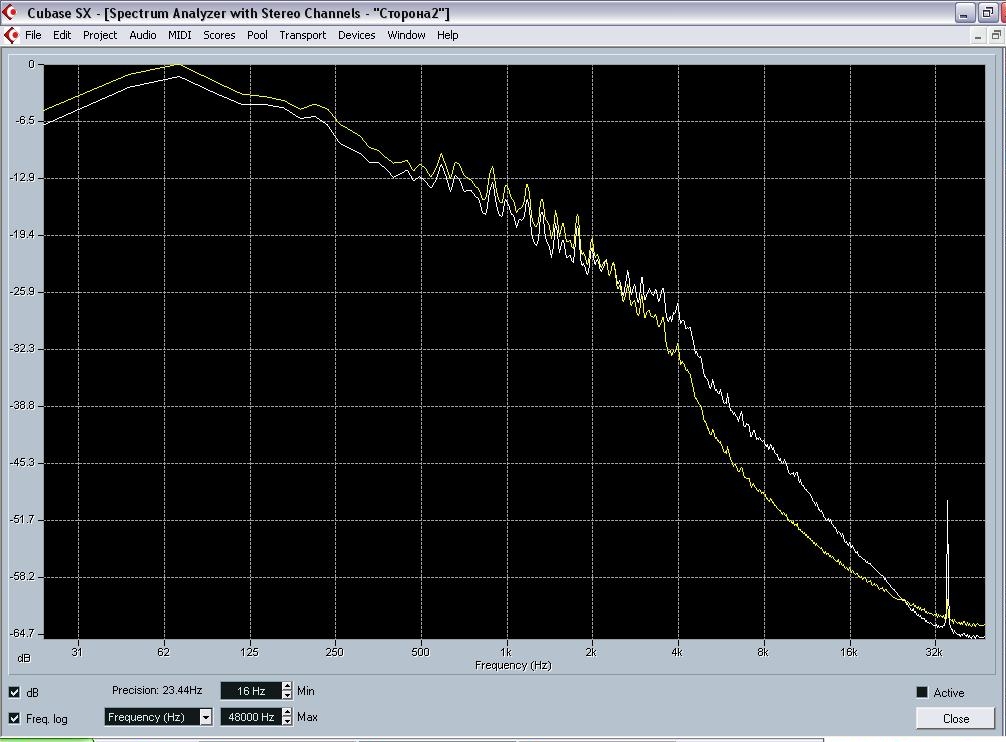Restore the inner Spectrum Analyzer window
This screenshot has height=742, width=1006.
[996, 35]
